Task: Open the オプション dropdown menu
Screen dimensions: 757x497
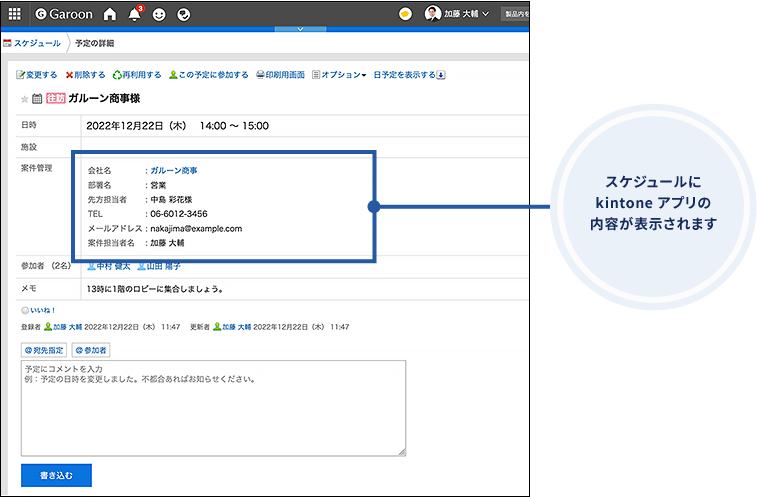Action: point(339,75)
